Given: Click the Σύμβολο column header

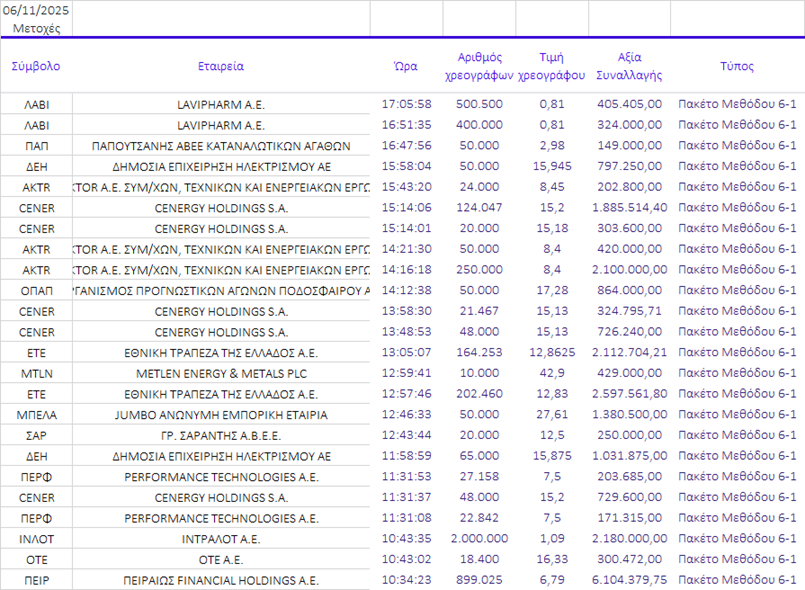Looking at the screenshot, I should tap(36, 66).
